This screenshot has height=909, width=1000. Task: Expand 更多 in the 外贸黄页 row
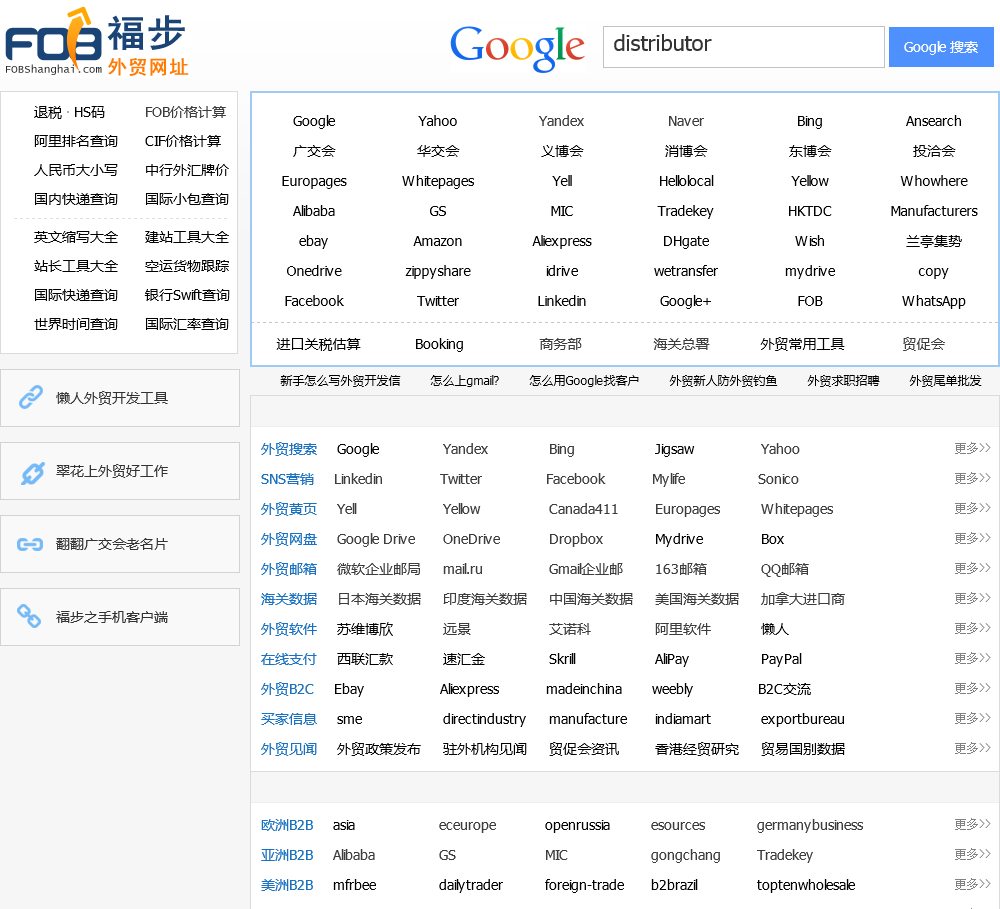[x=972, y=508]
